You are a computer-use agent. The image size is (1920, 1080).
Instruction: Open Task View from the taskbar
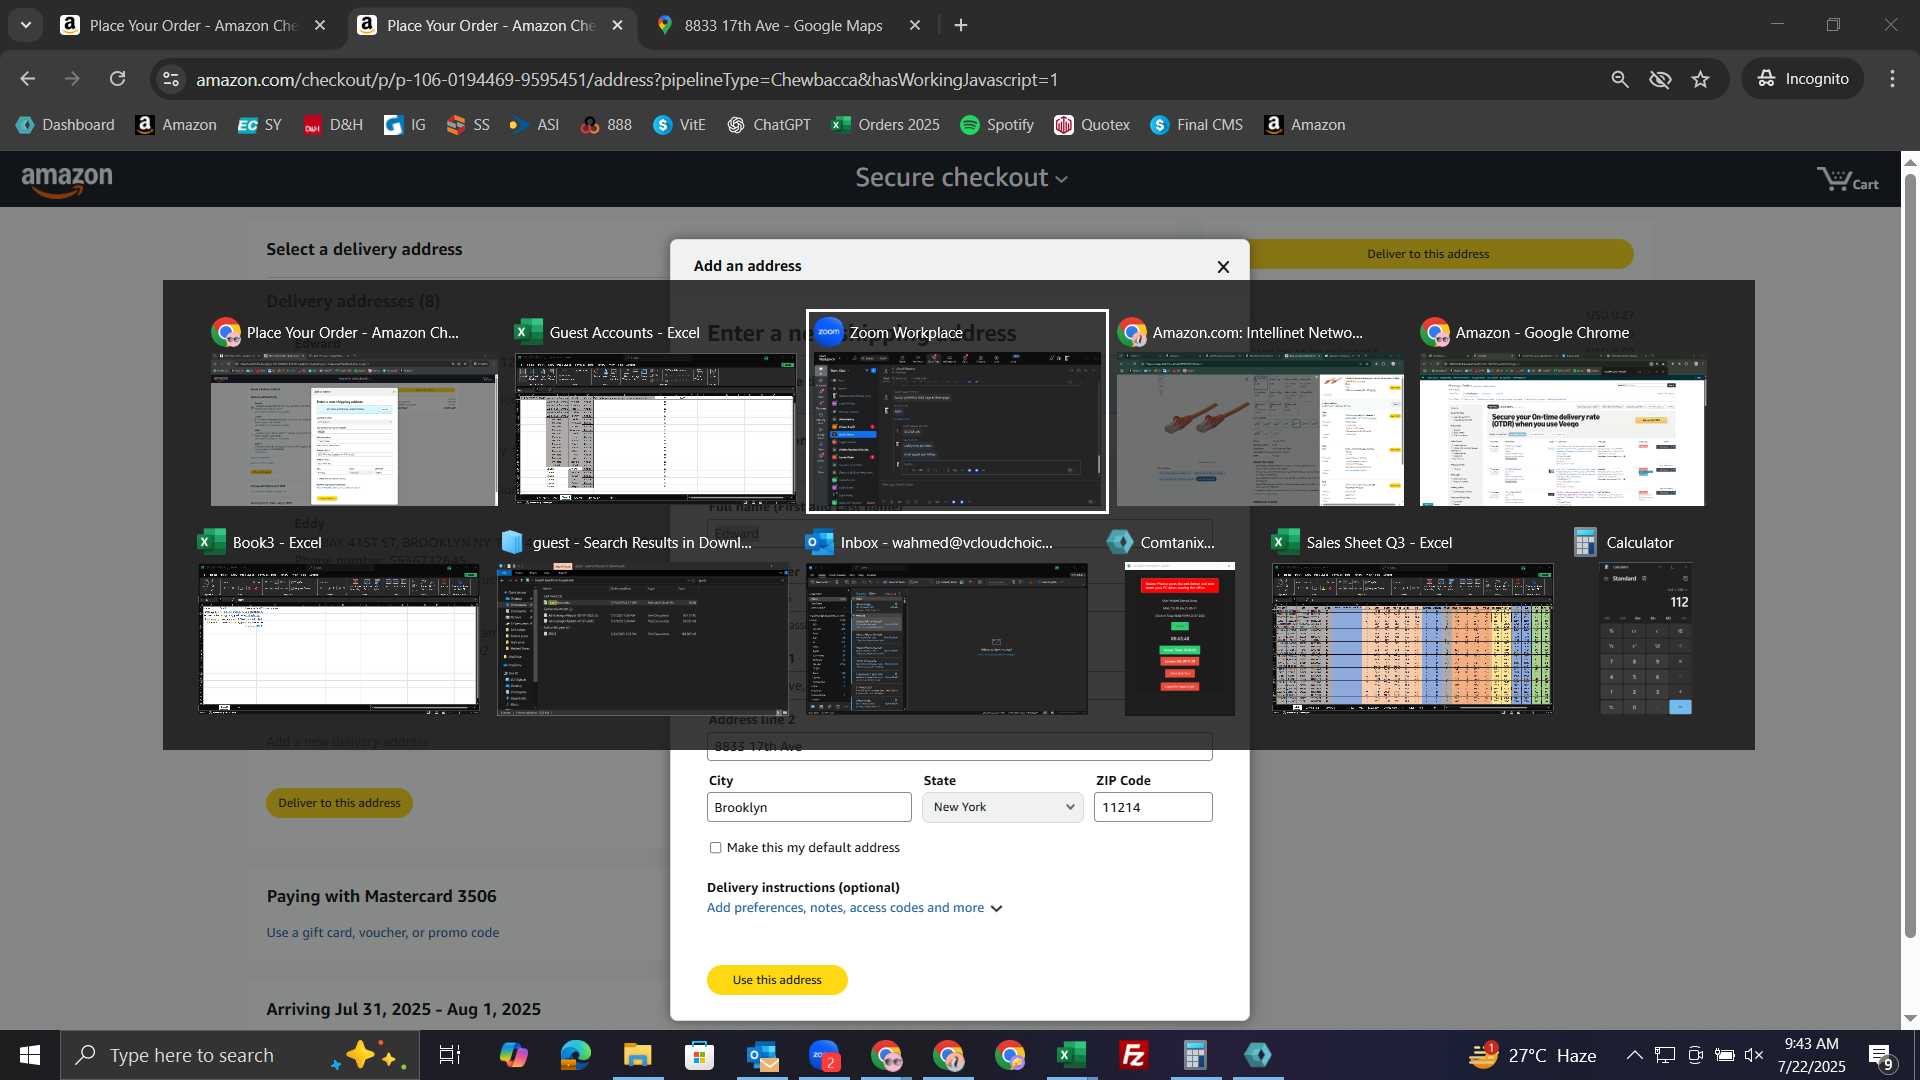click(x=450, y=1055)
